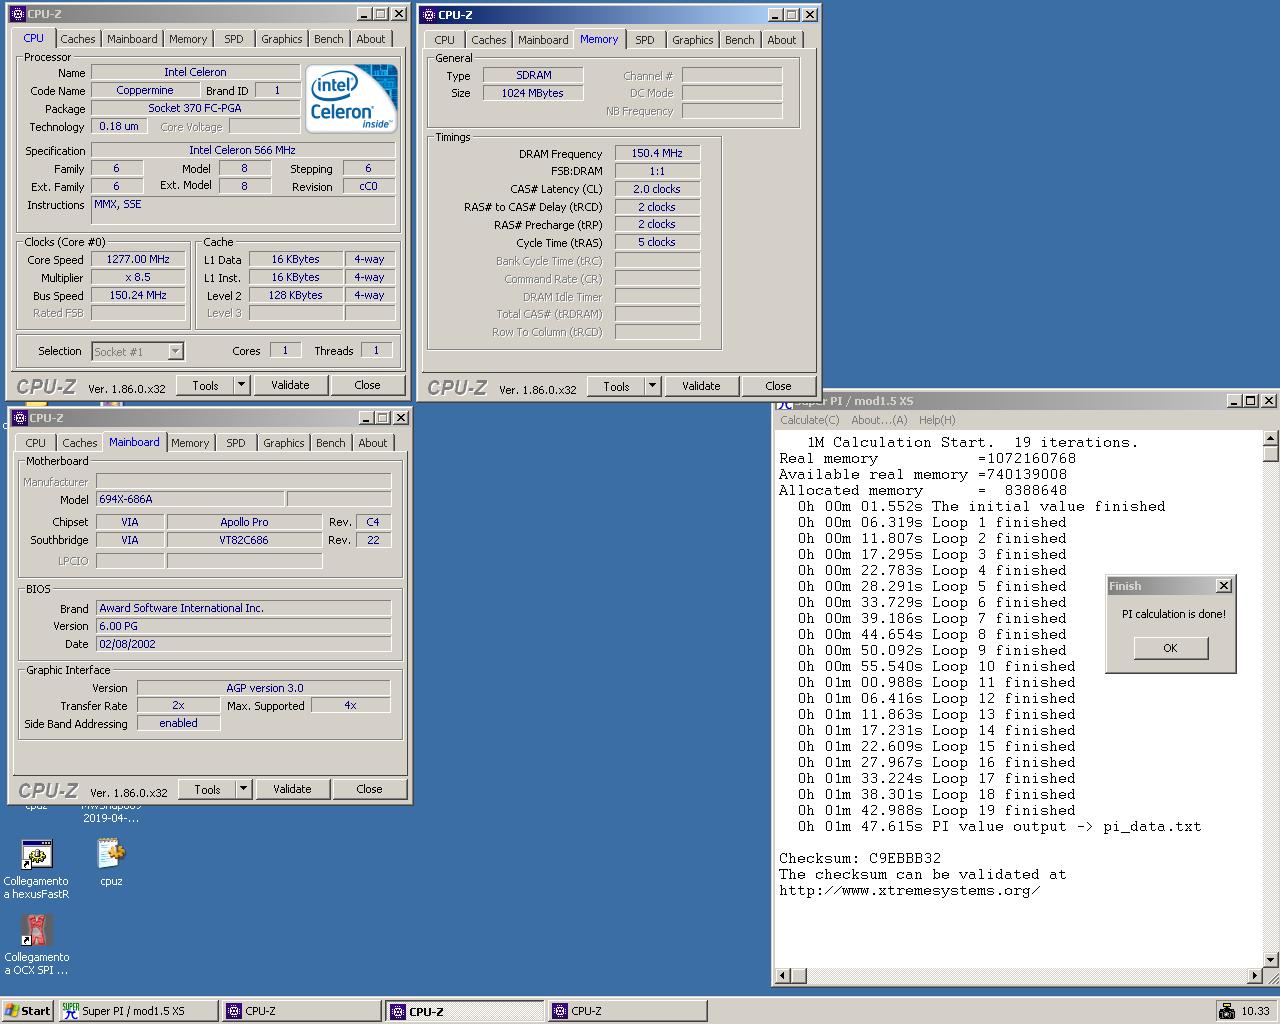Screen dimensions: 1280x1024
Task: Click the Loop 19 finished line
Action: click(937, 810)
